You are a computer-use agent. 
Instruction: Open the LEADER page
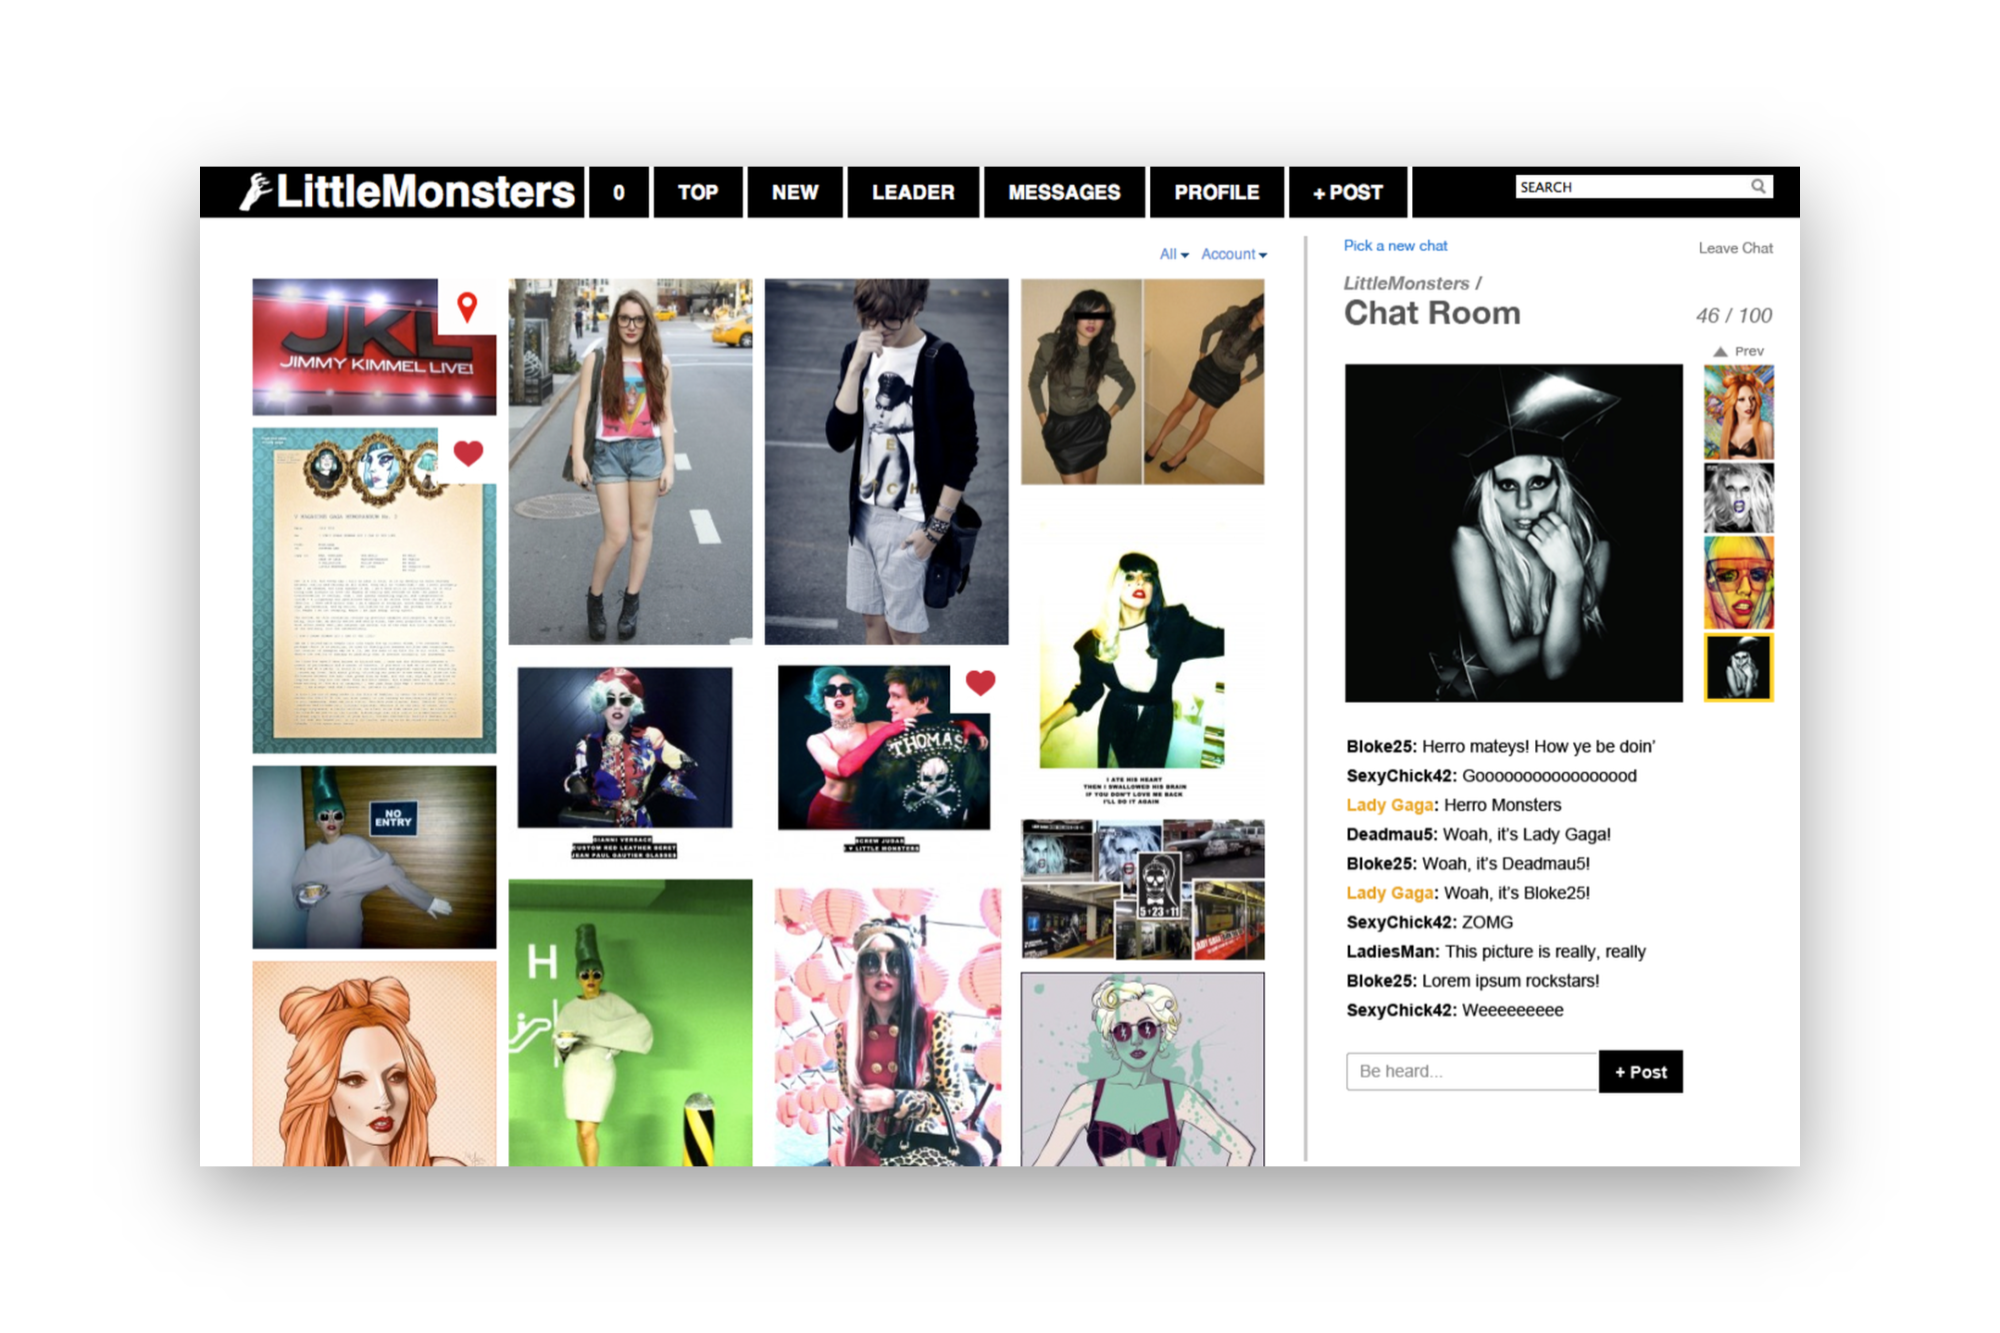click(x=912, y=192)
